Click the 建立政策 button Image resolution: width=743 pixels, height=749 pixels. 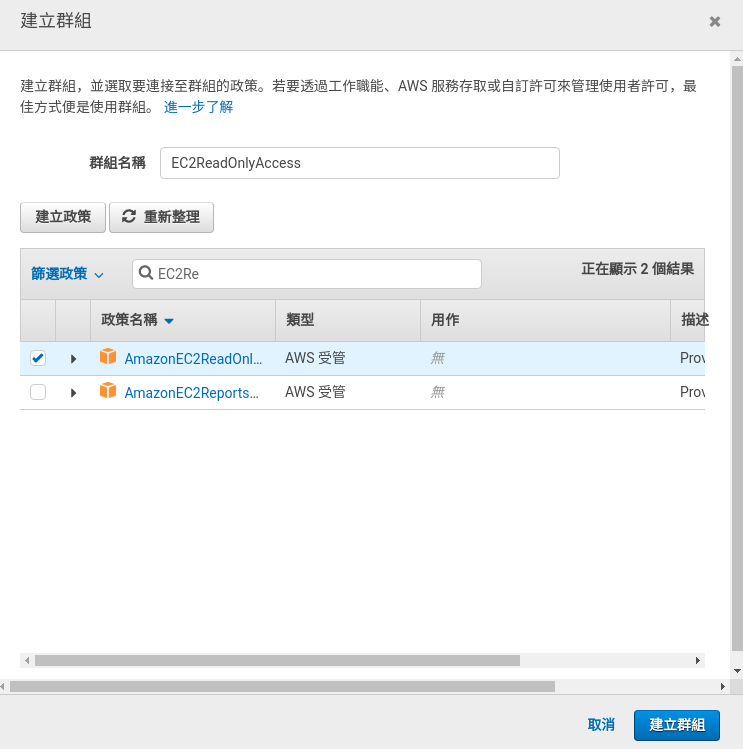coord(63,217)
